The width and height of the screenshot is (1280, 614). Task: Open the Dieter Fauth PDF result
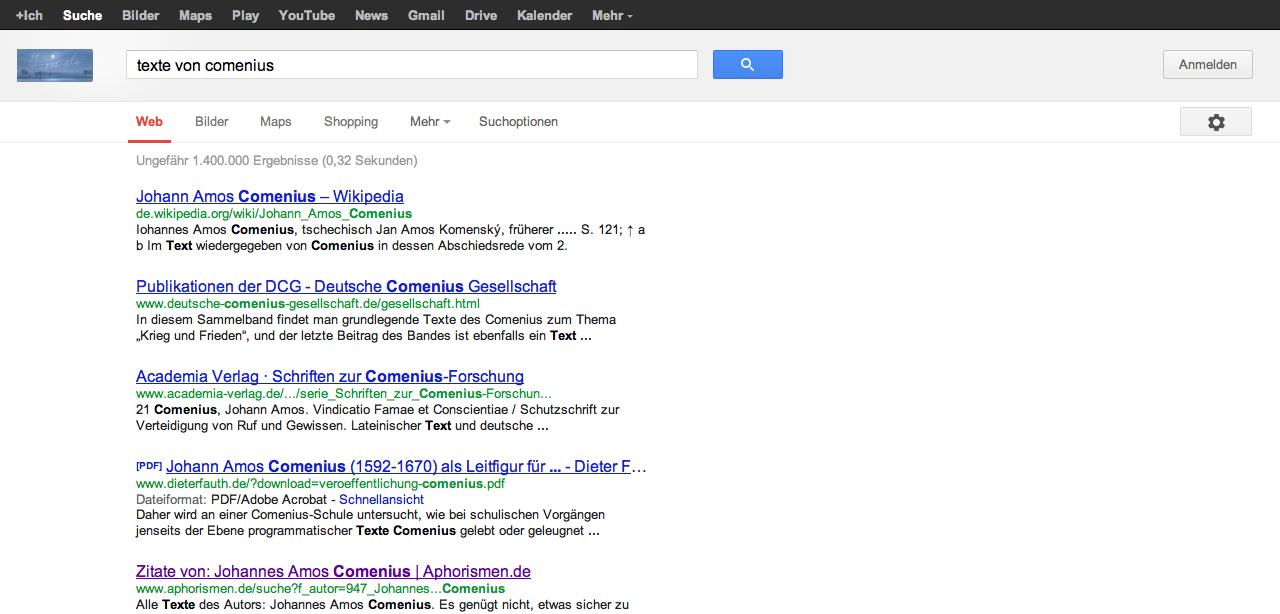click(406, 466)
